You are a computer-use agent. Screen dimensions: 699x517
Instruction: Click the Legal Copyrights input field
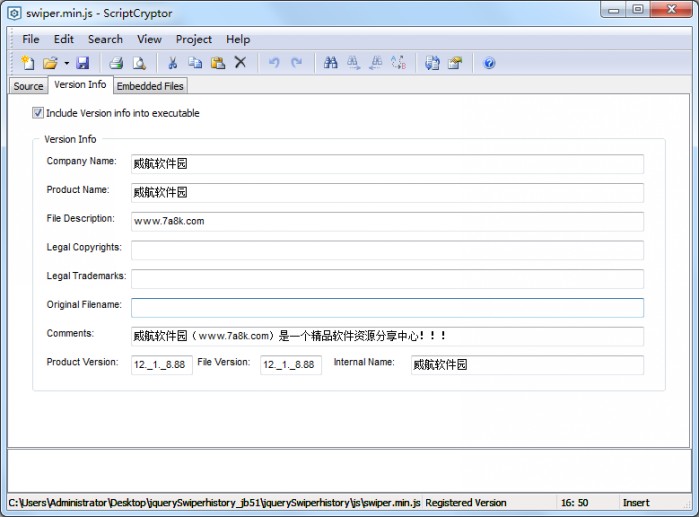(387, 250)
